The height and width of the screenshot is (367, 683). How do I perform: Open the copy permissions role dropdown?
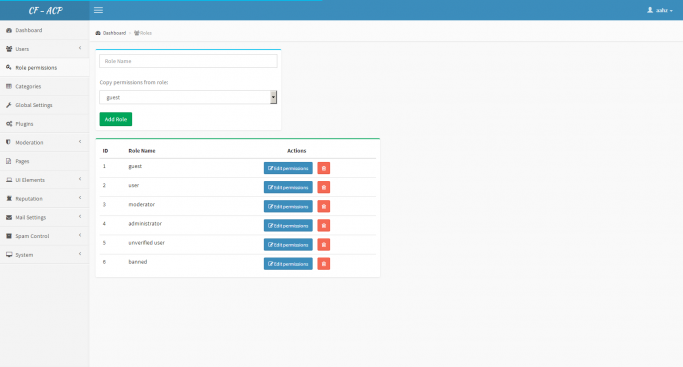pos(188,98)
